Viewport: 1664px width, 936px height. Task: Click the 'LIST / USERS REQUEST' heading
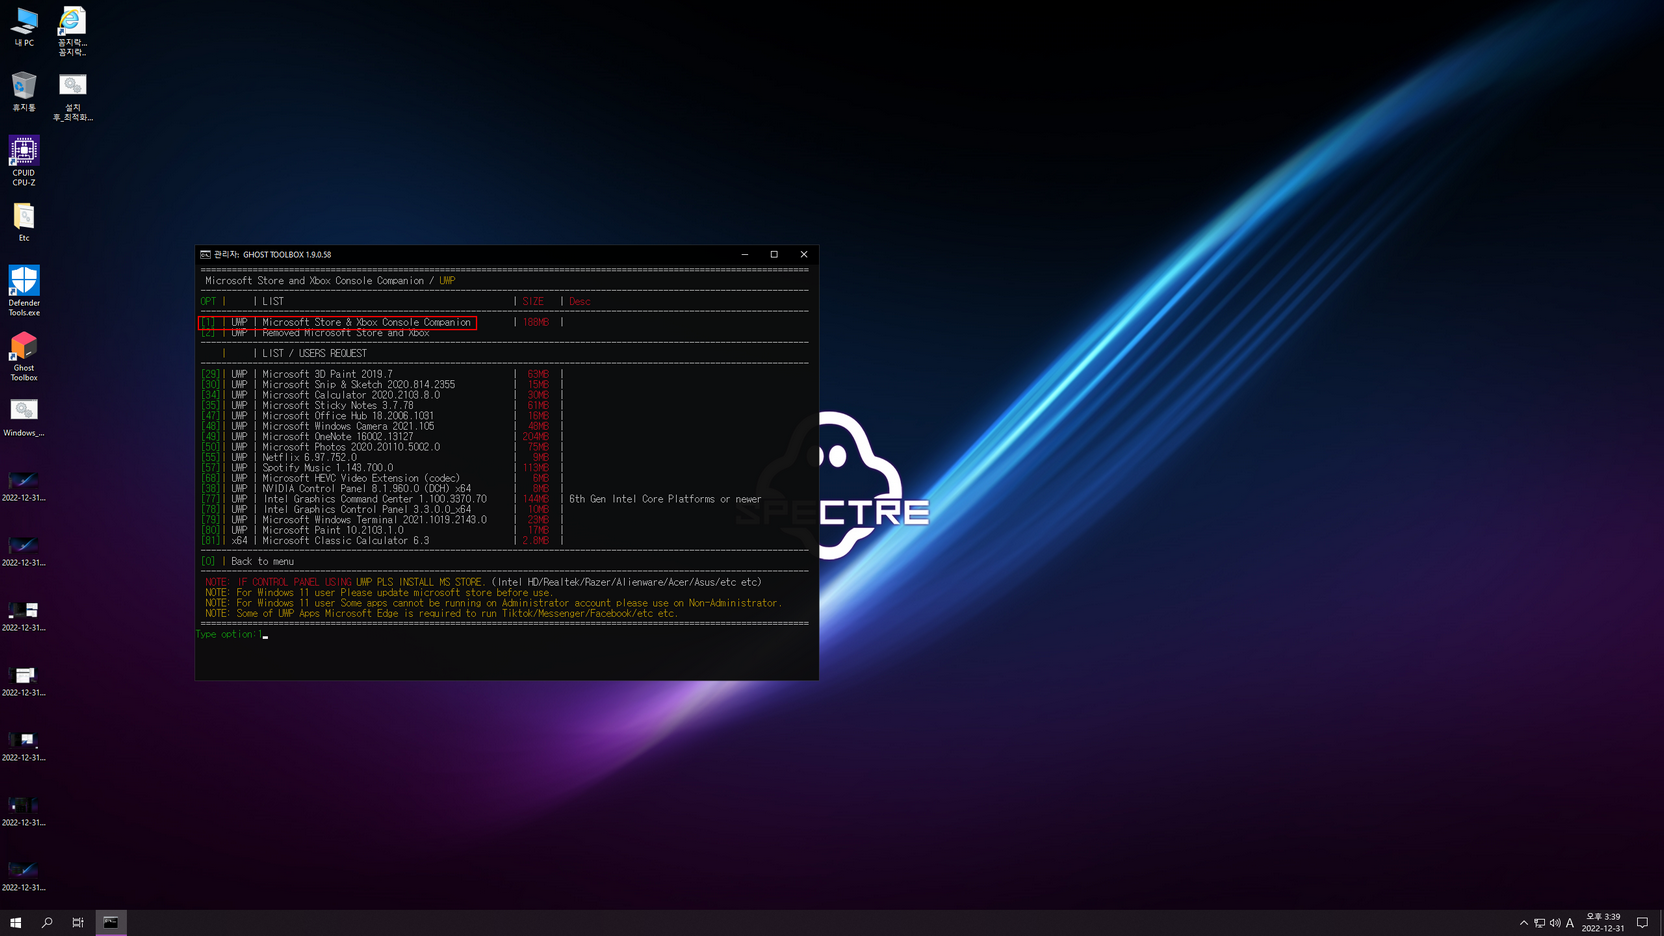[314, 354]
